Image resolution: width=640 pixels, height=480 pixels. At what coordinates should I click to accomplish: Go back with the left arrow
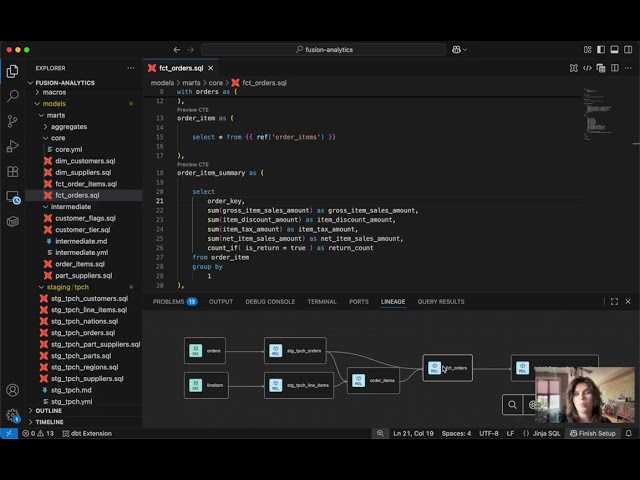177,49
